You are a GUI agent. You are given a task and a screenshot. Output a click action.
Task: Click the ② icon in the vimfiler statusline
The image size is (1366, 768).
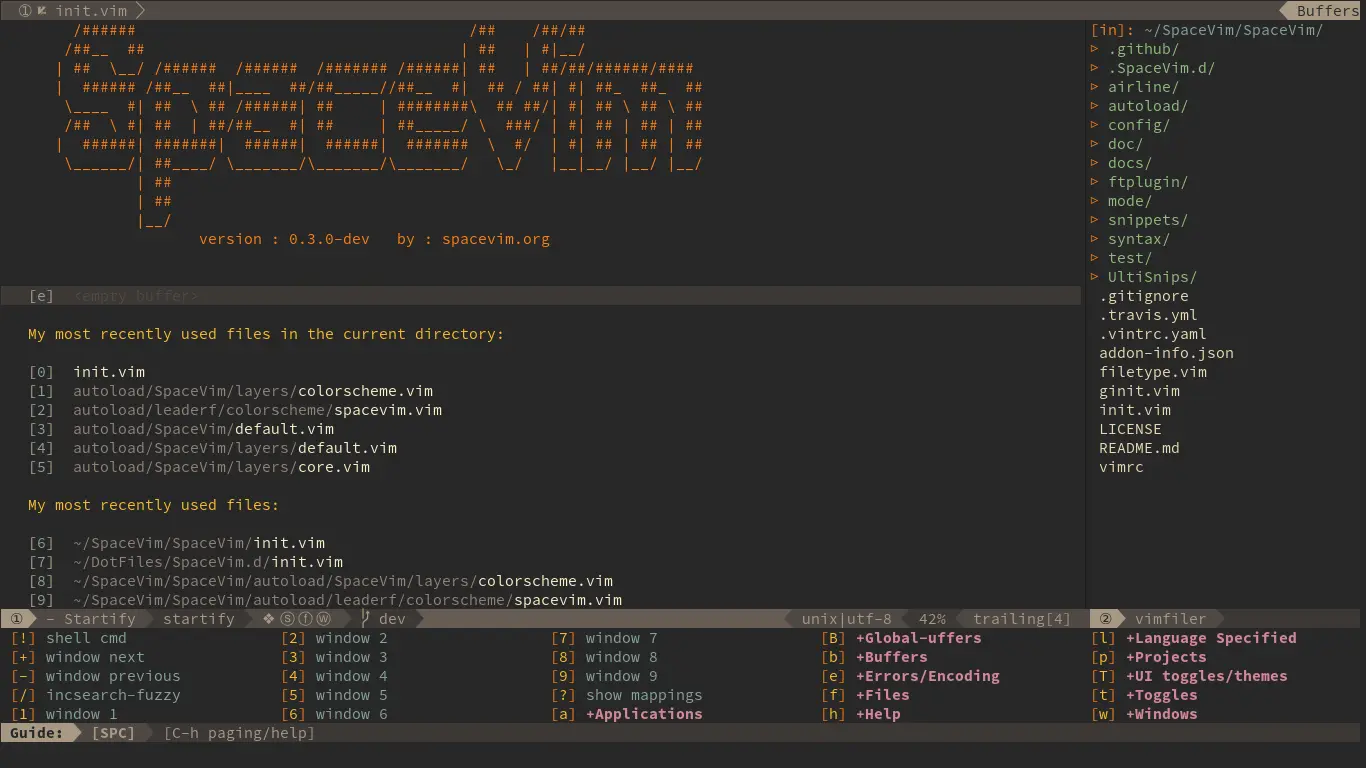(1104, 618)
